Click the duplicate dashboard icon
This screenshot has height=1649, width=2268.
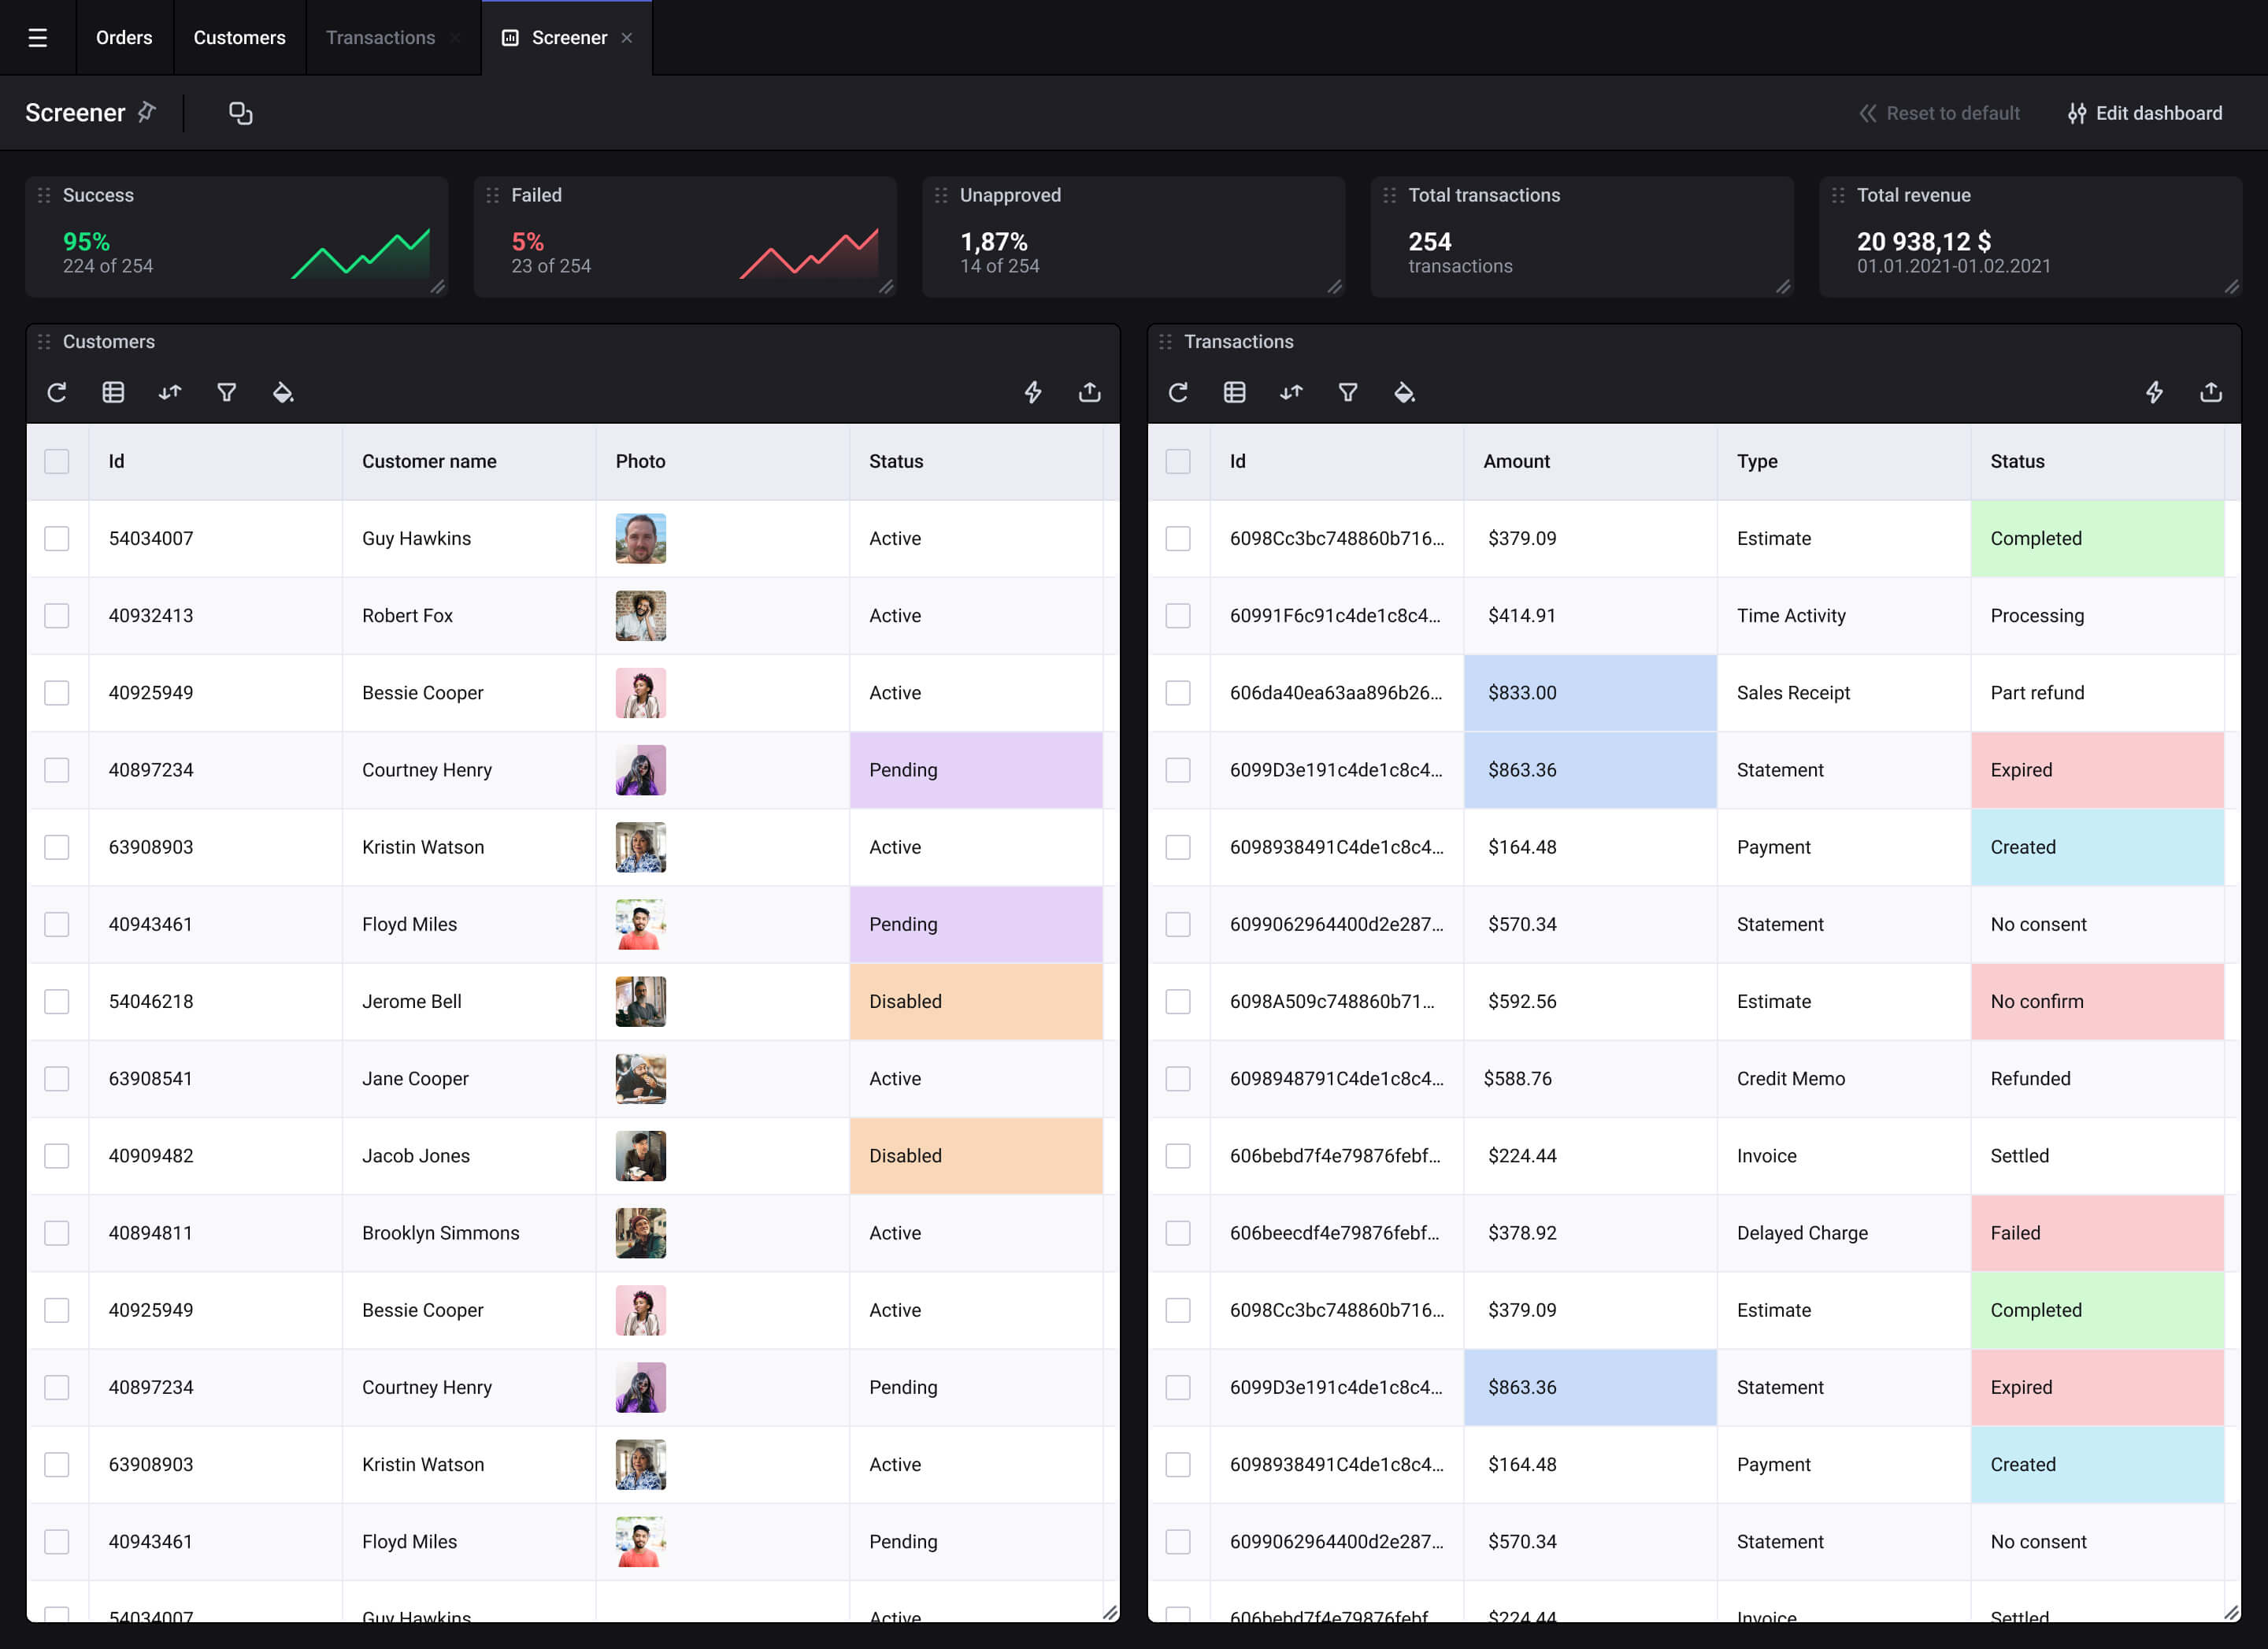(240, 113)
